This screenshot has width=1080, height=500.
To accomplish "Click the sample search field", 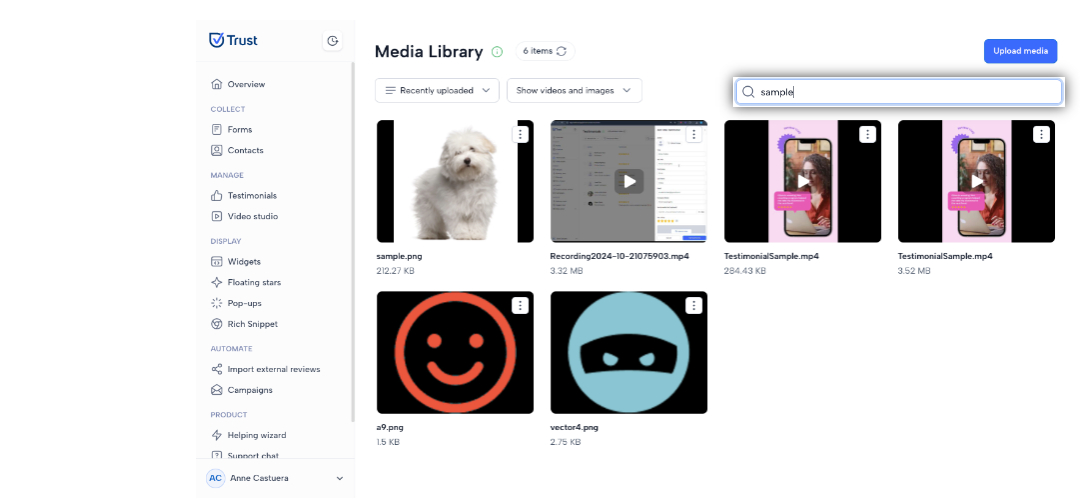I will tap(899, 92).
